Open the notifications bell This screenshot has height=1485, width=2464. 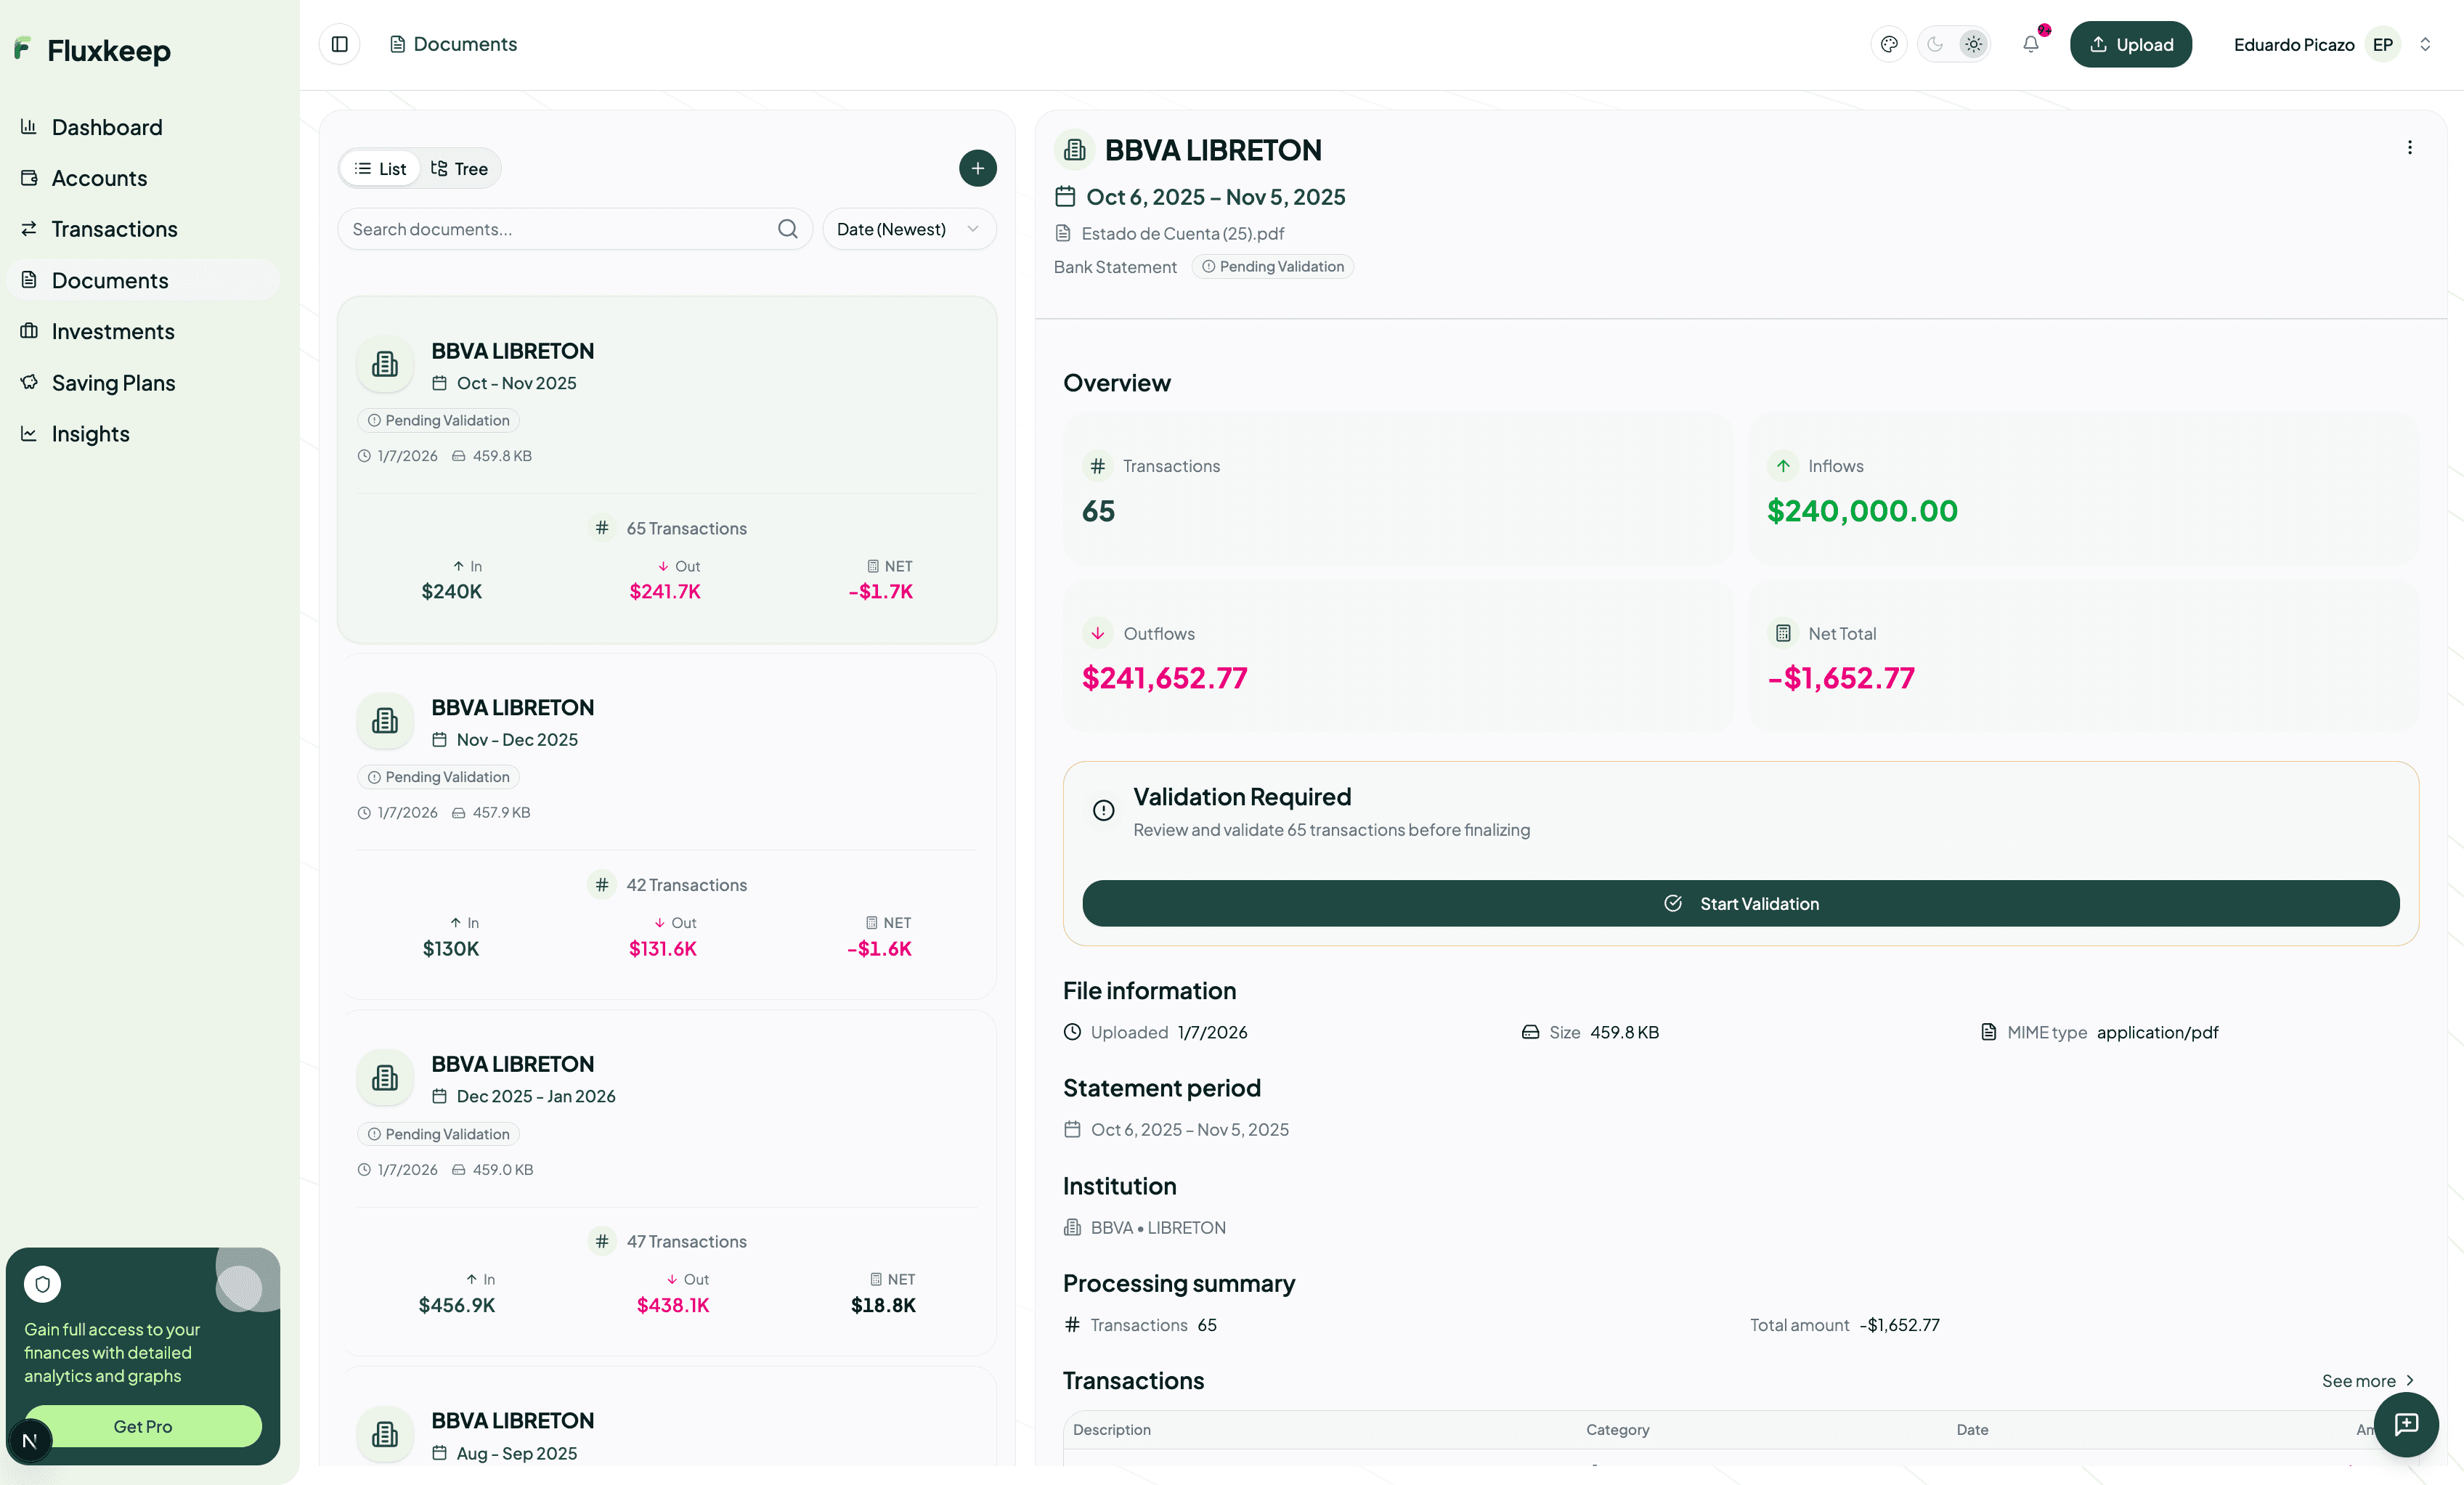(x=2030, y=44)
